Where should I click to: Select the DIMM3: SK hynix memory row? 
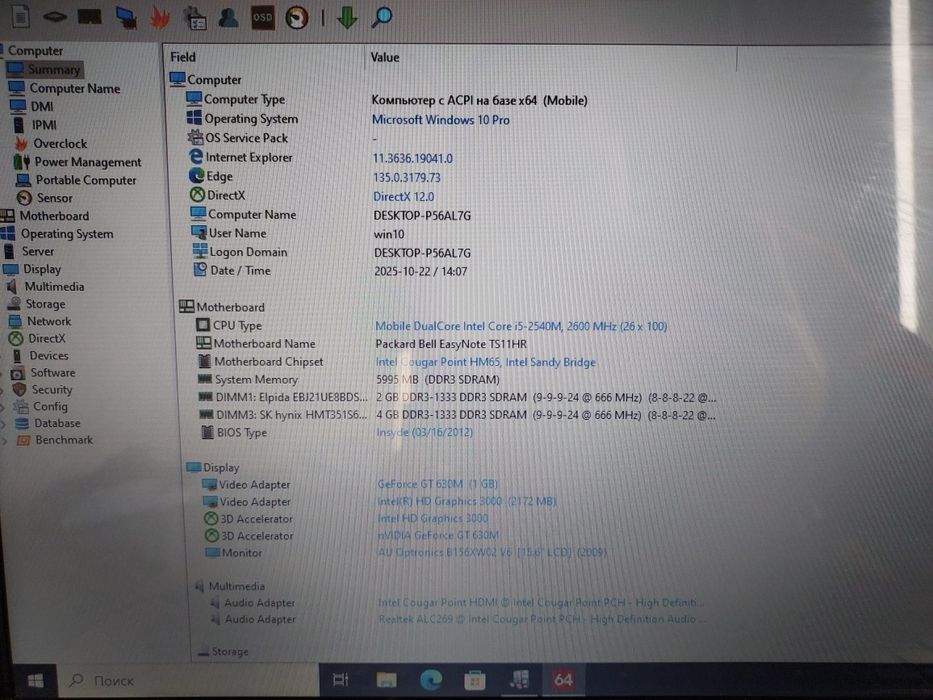[457, 415]
